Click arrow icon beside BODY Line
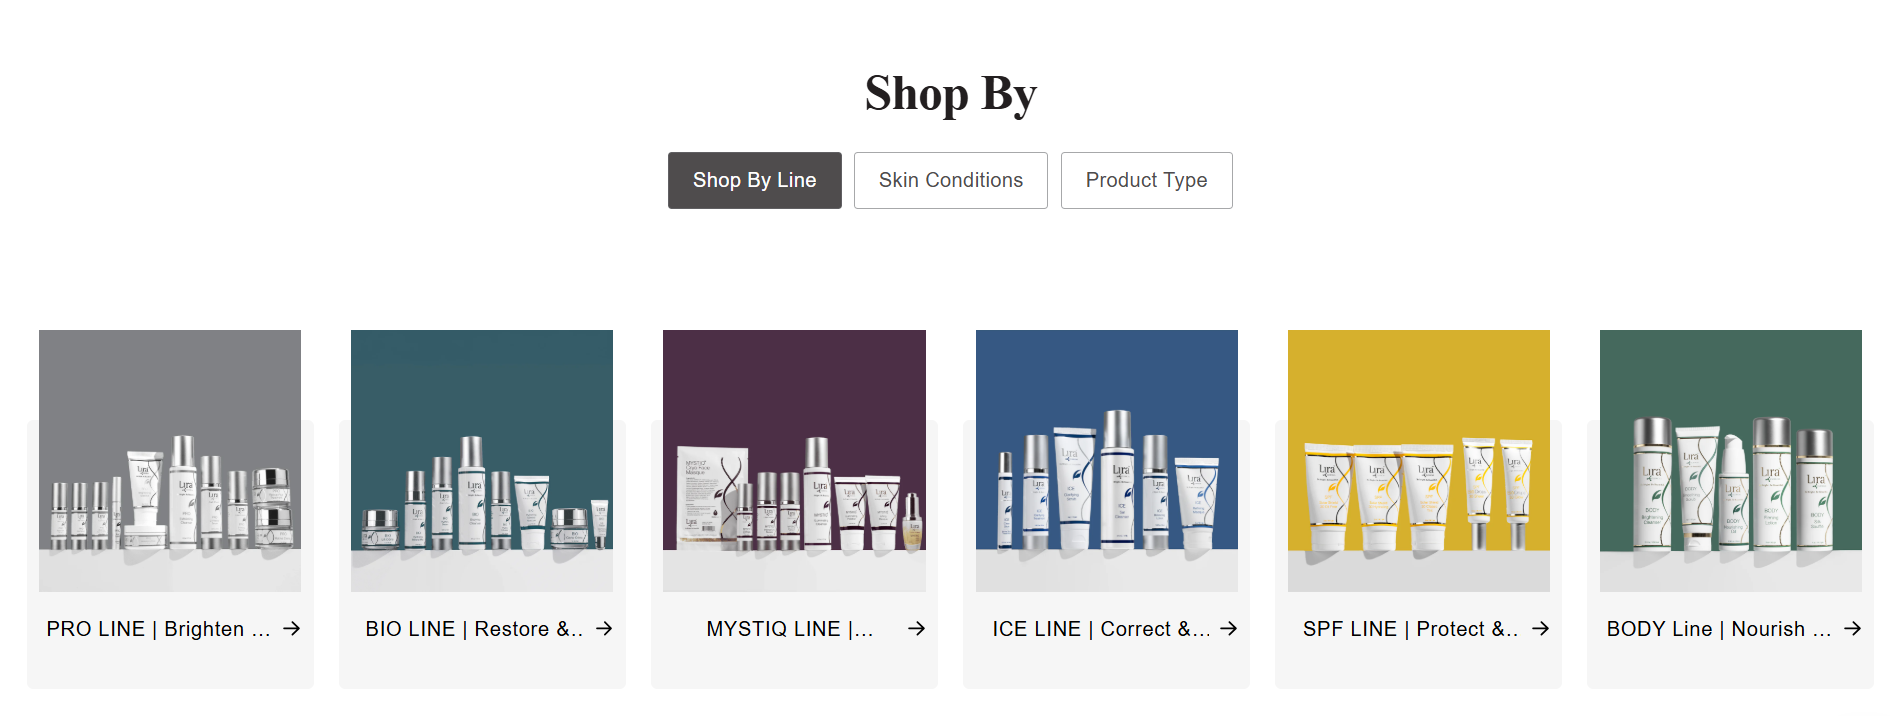 pos(1852,629)
